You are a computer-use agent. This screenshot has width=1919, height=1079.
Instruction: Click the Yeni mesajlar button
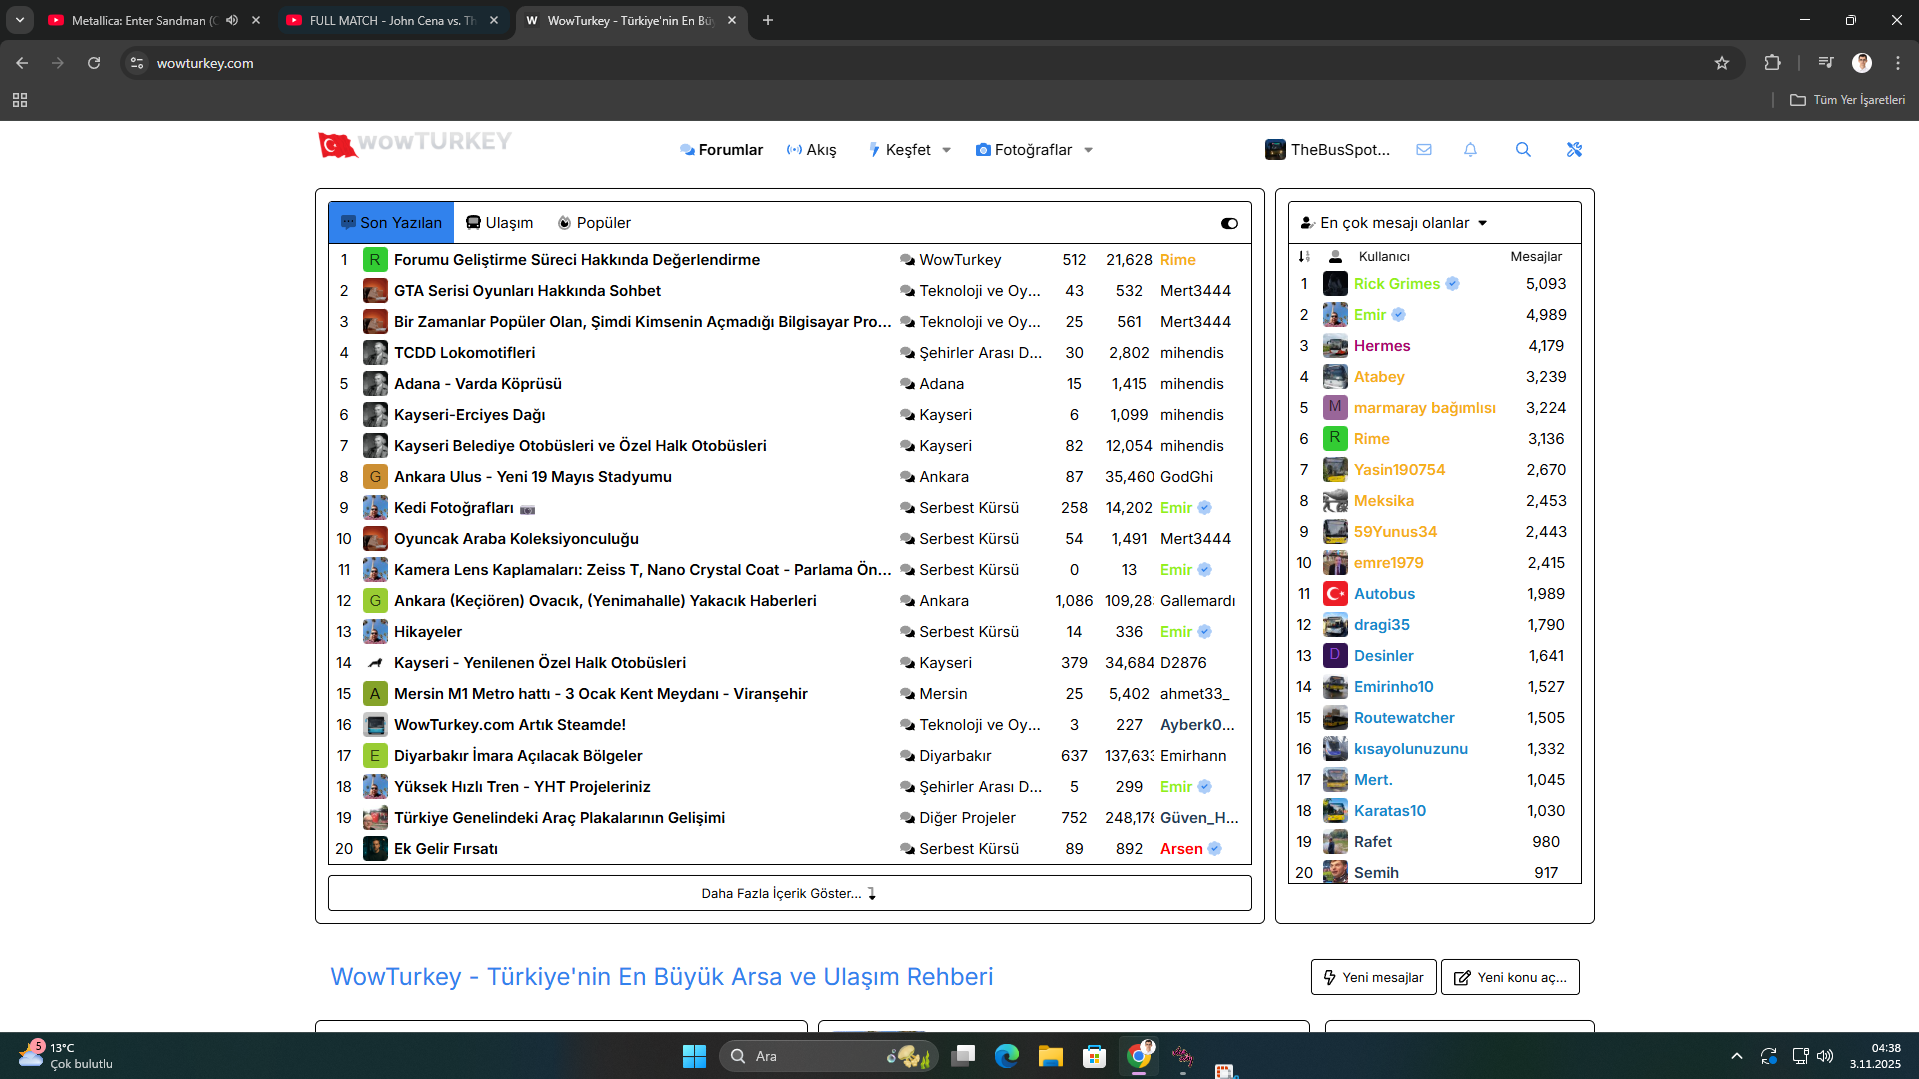click(x=1373, y=977)
